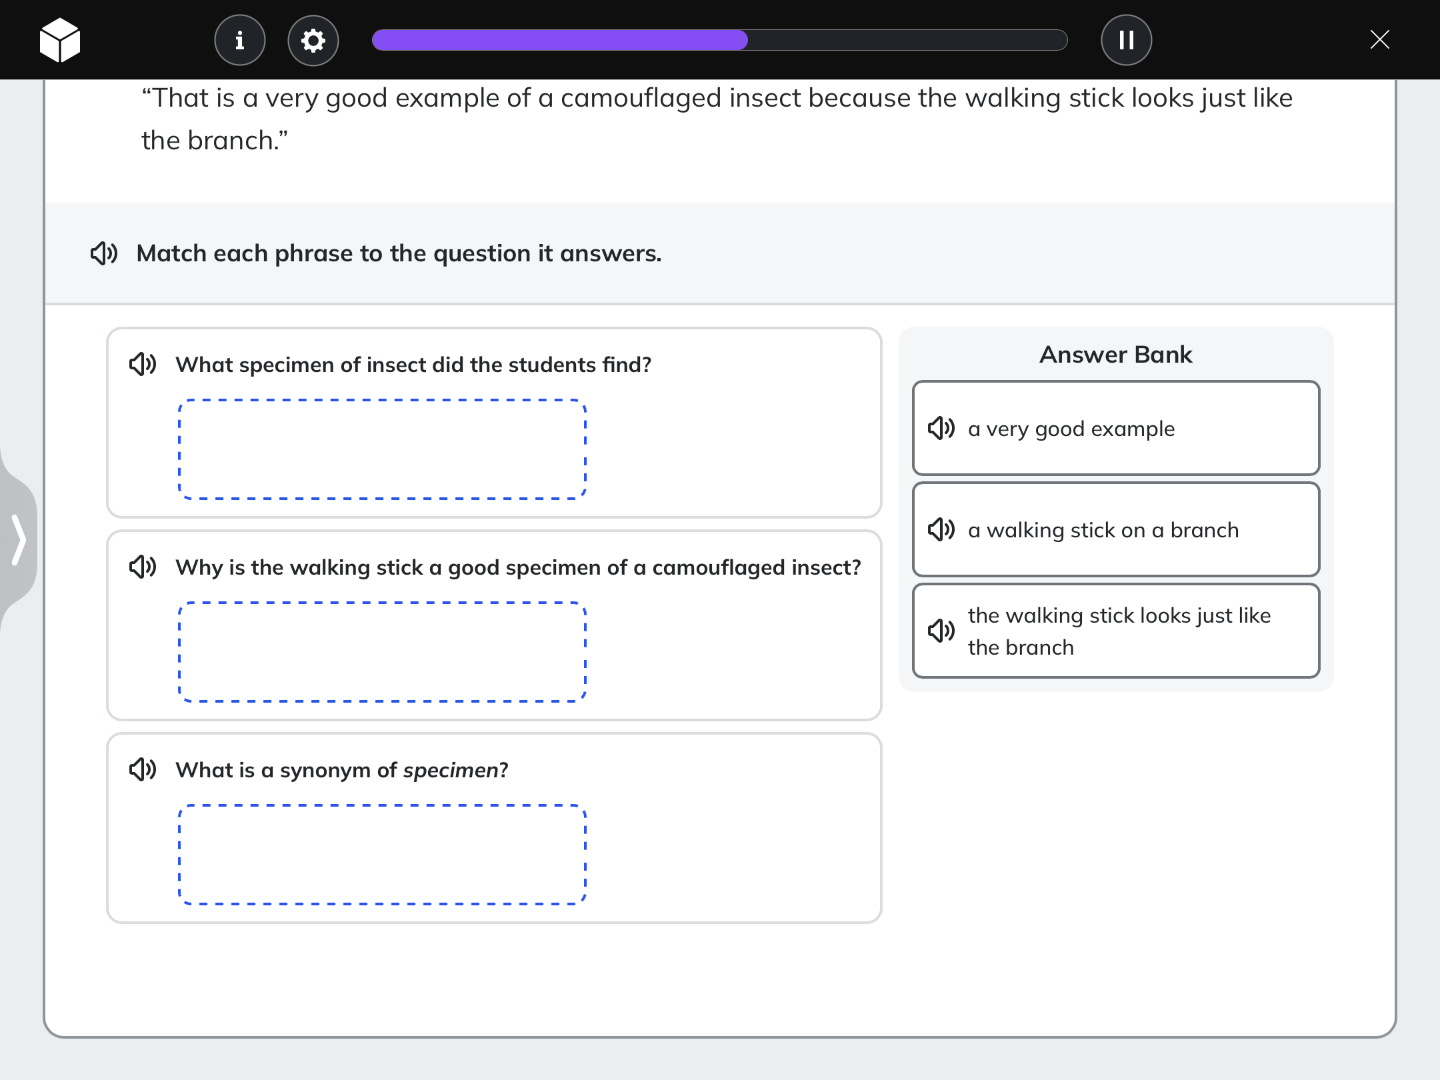
Task: Click drop zone under synonym of specimen question
Action: 382,854
